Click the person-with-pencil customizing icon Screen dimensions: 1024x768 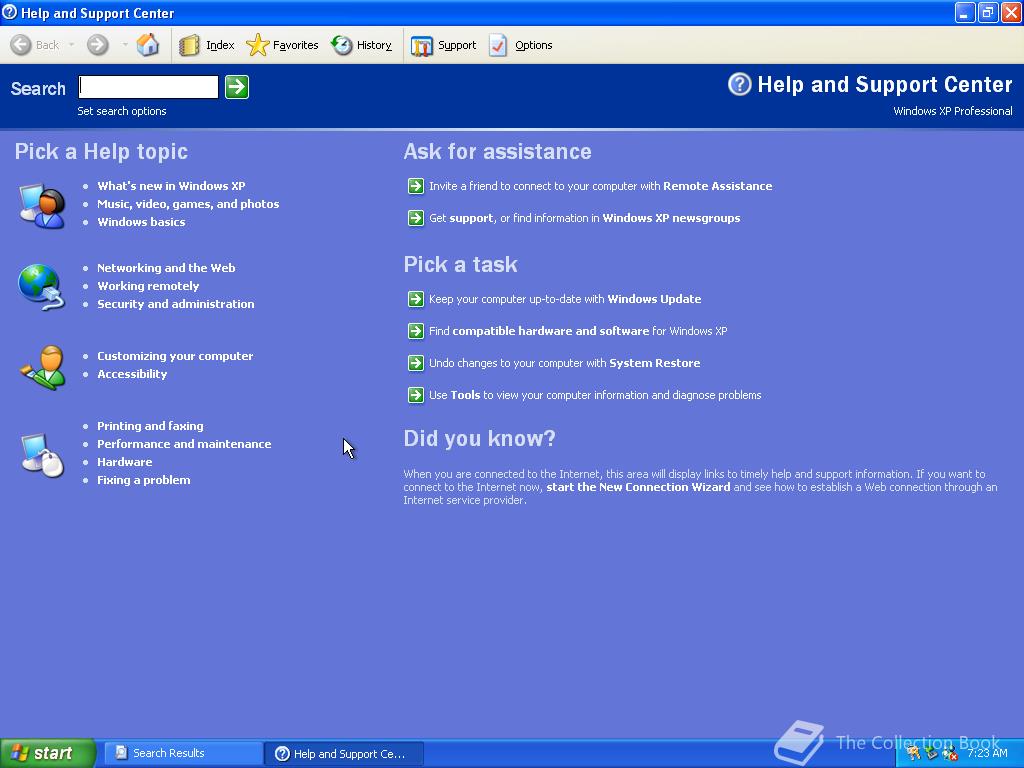tap(43, 368)
